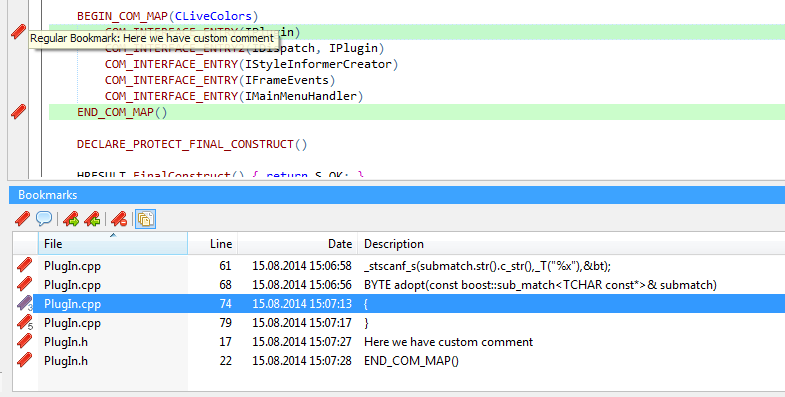Click the '{' description on line 74 row
The height and width of the screenshot is (397, 785).
pyautogui.click(x=366, y=304)
